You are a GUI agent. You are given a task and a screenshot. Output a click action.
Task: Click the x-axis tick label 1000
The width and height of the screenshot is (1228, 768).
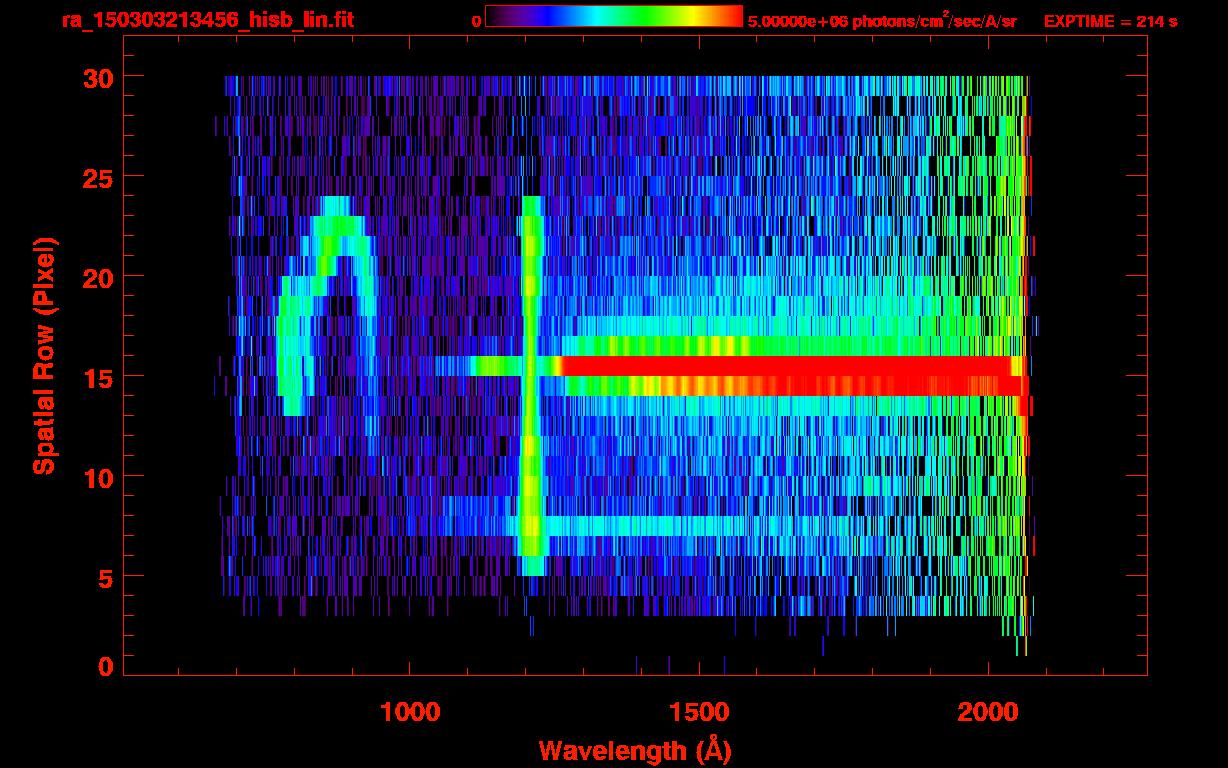(410, 711)
